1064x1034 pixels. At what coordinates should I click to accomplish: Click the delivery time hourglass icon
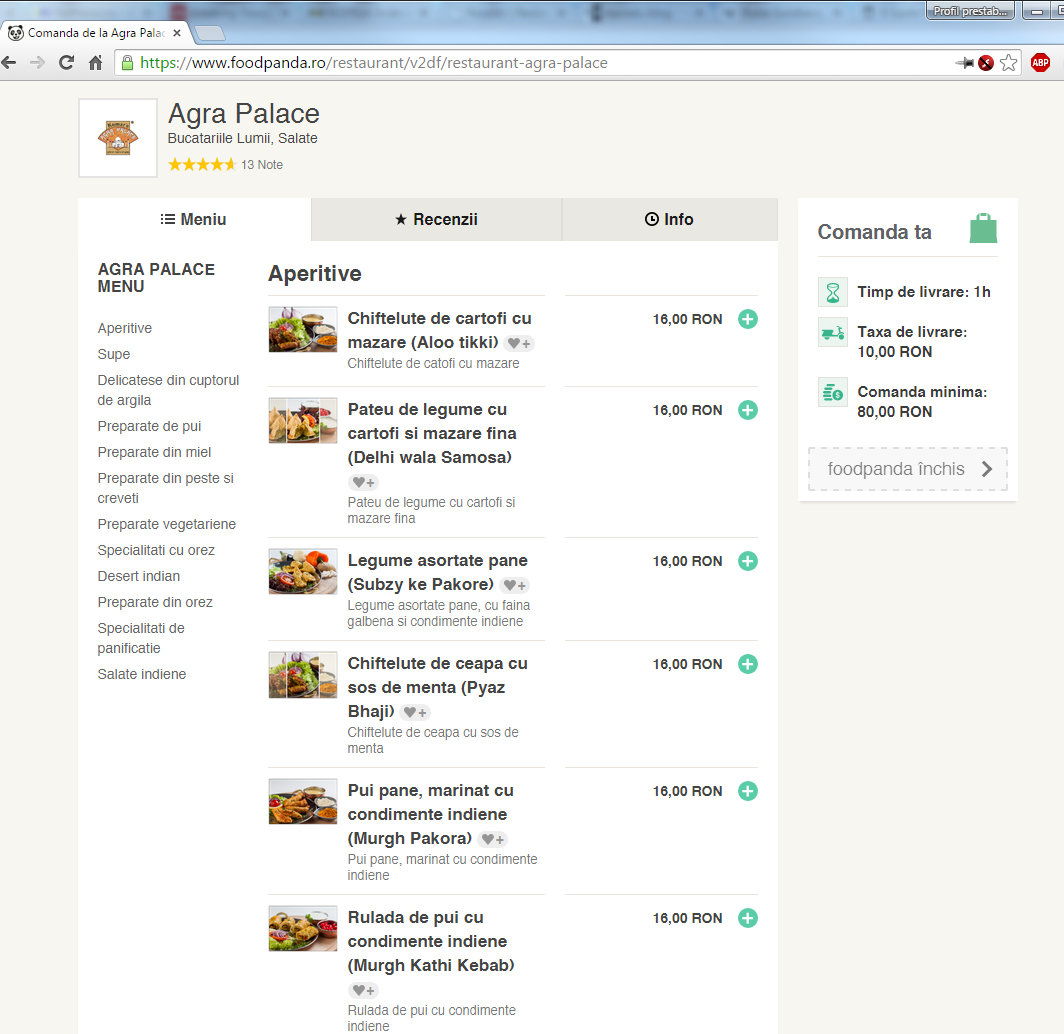833,292
